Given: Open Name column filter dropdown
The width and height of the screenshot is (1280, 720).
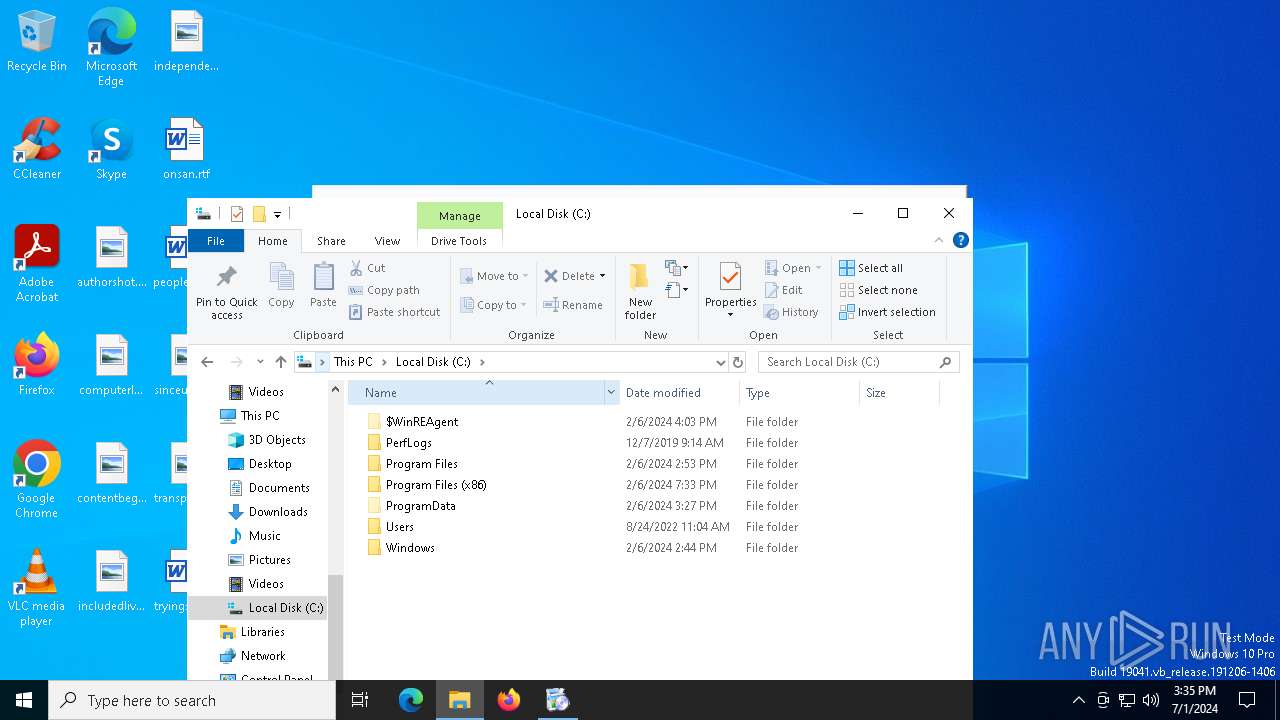Looking at the screenshot, I should pyautogui.click(x=610, y=393).
